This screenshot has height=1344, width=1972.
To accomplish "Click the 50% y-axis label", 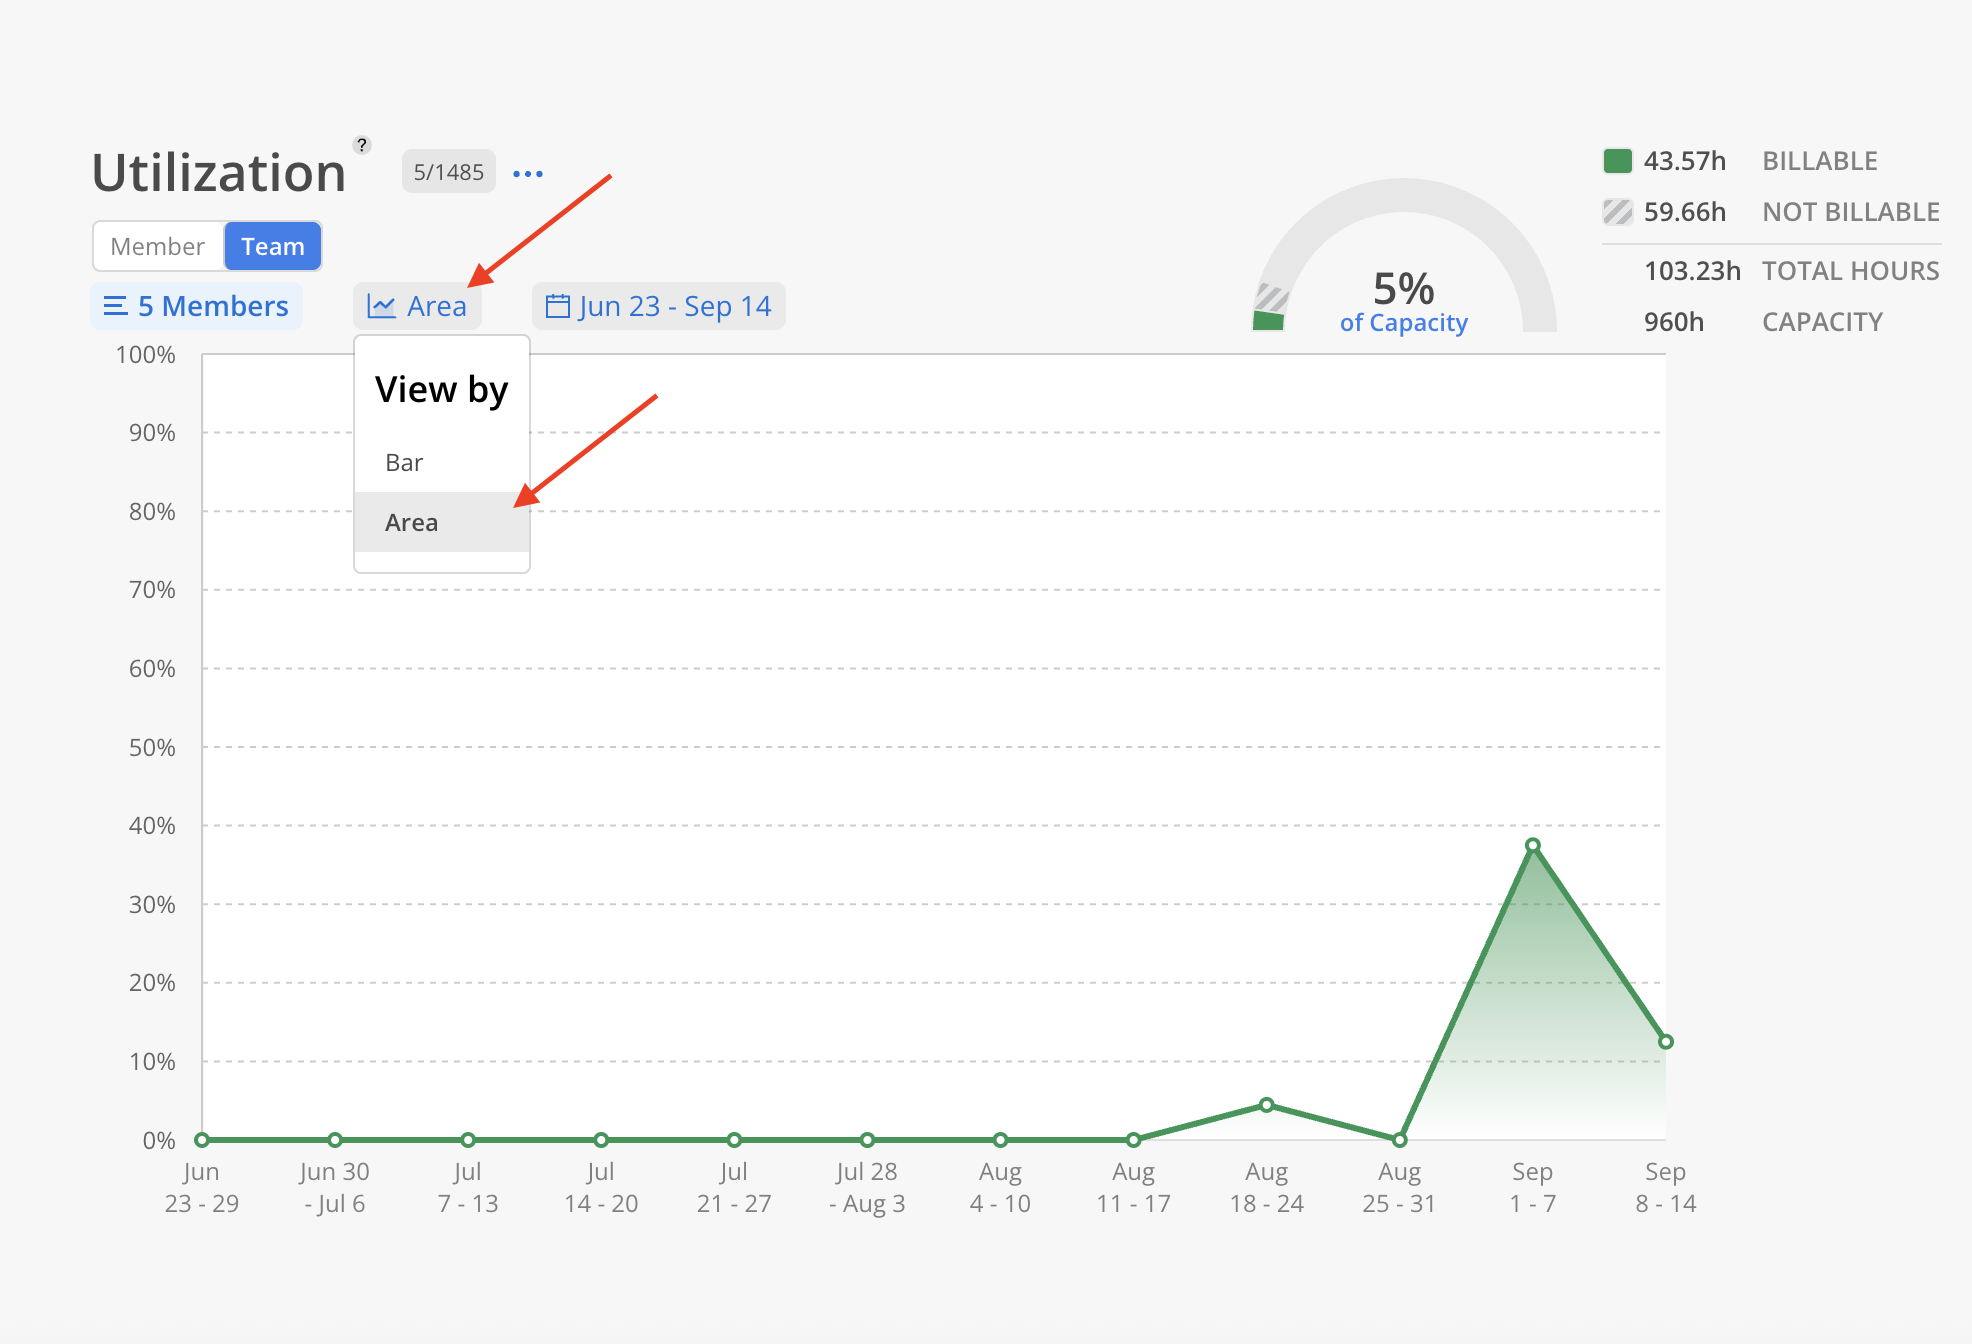I will click(152, 747).
